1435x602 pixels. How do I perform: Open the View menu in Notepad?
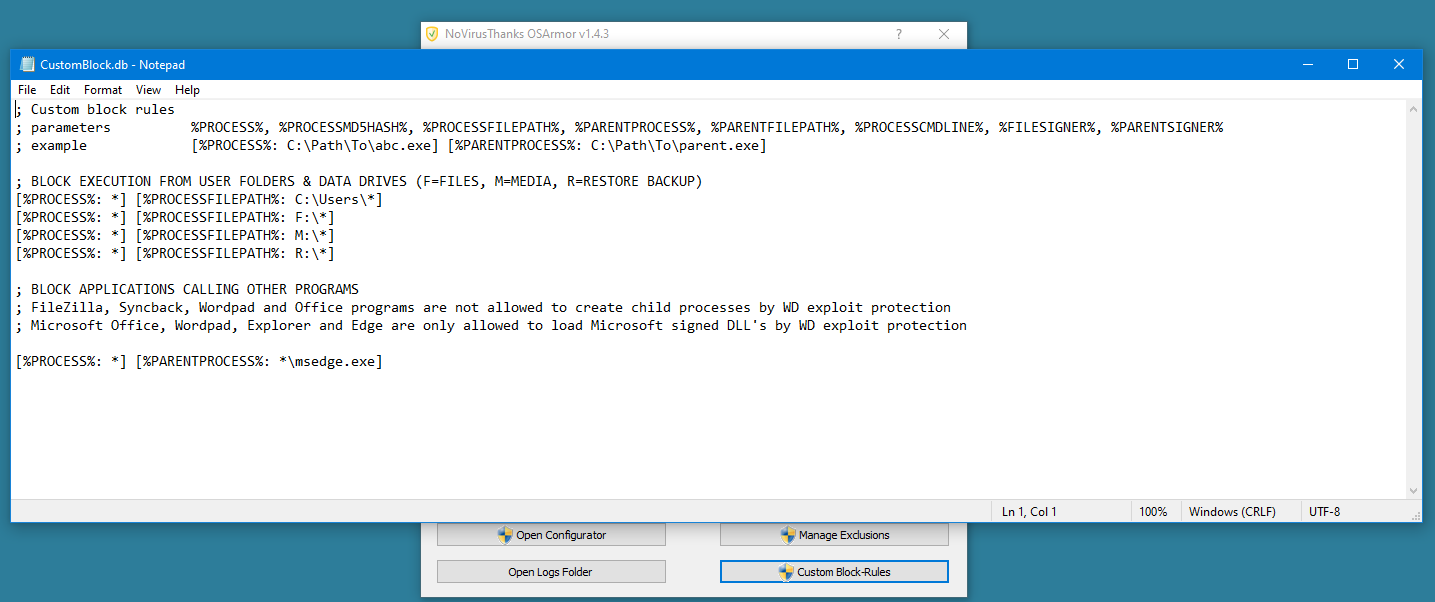149,90
